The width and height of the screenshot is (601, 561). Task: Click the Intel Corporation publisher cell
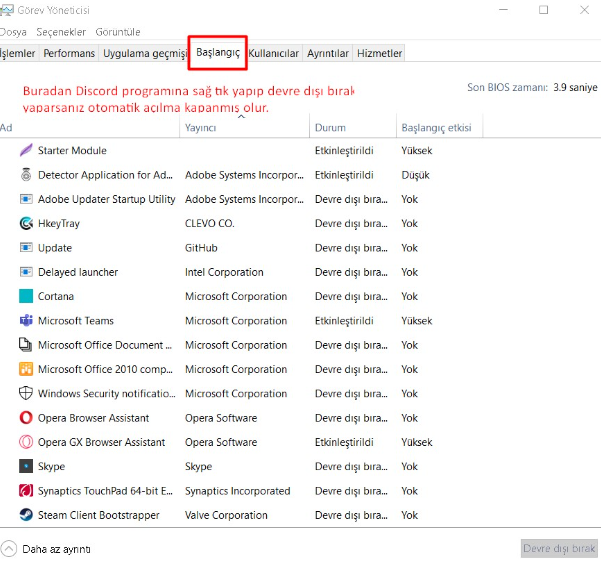(224, 272)
